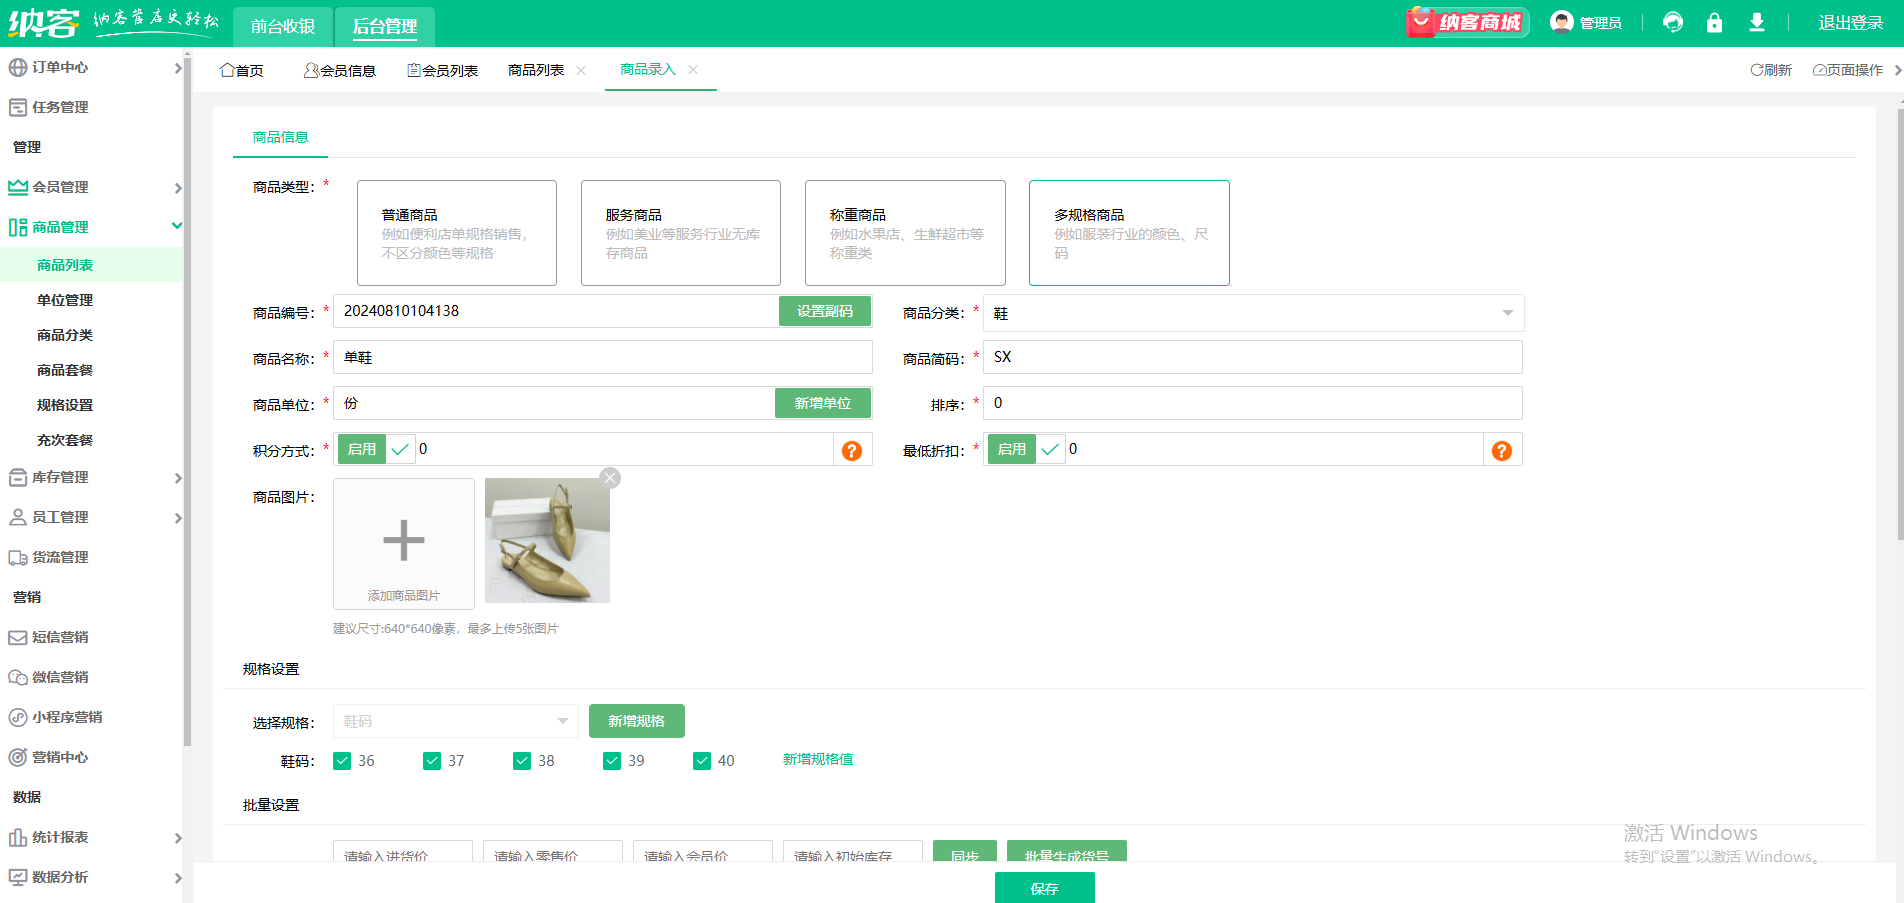Click the 统计报表 chart icon
The height and width of the screenshot is (903, 1904).
pyautogui.click(x=18, y=837)
